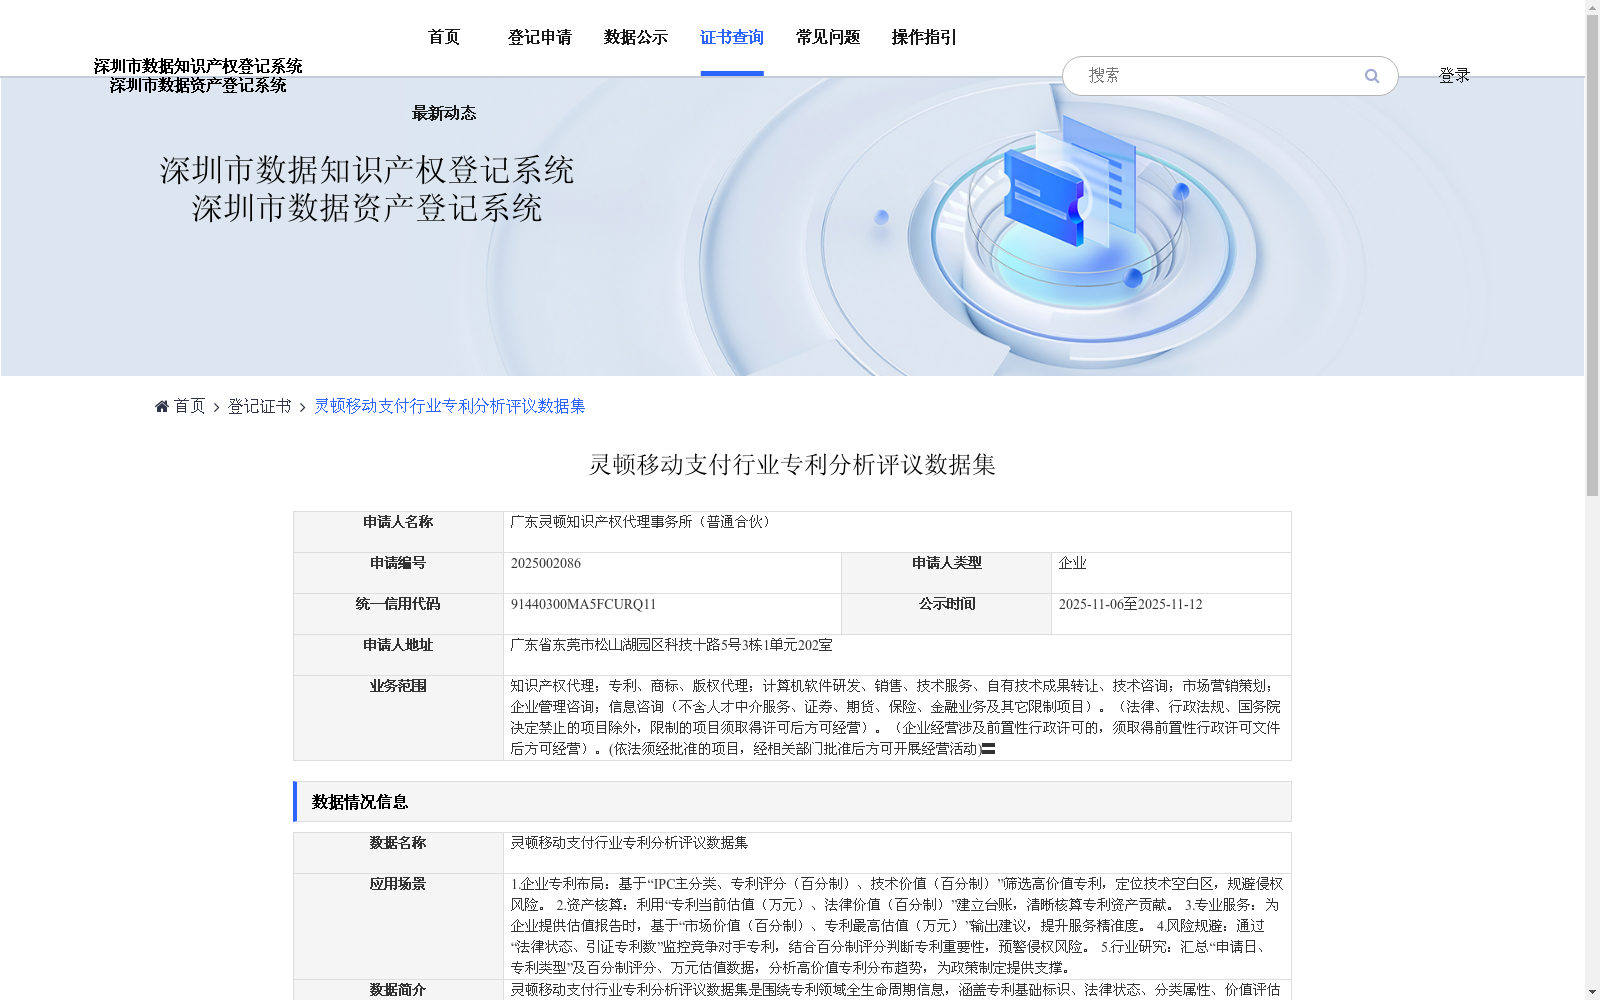Select application number 2025002086
This screenshot has height=1000, width=1600.
tap(546, 563)
